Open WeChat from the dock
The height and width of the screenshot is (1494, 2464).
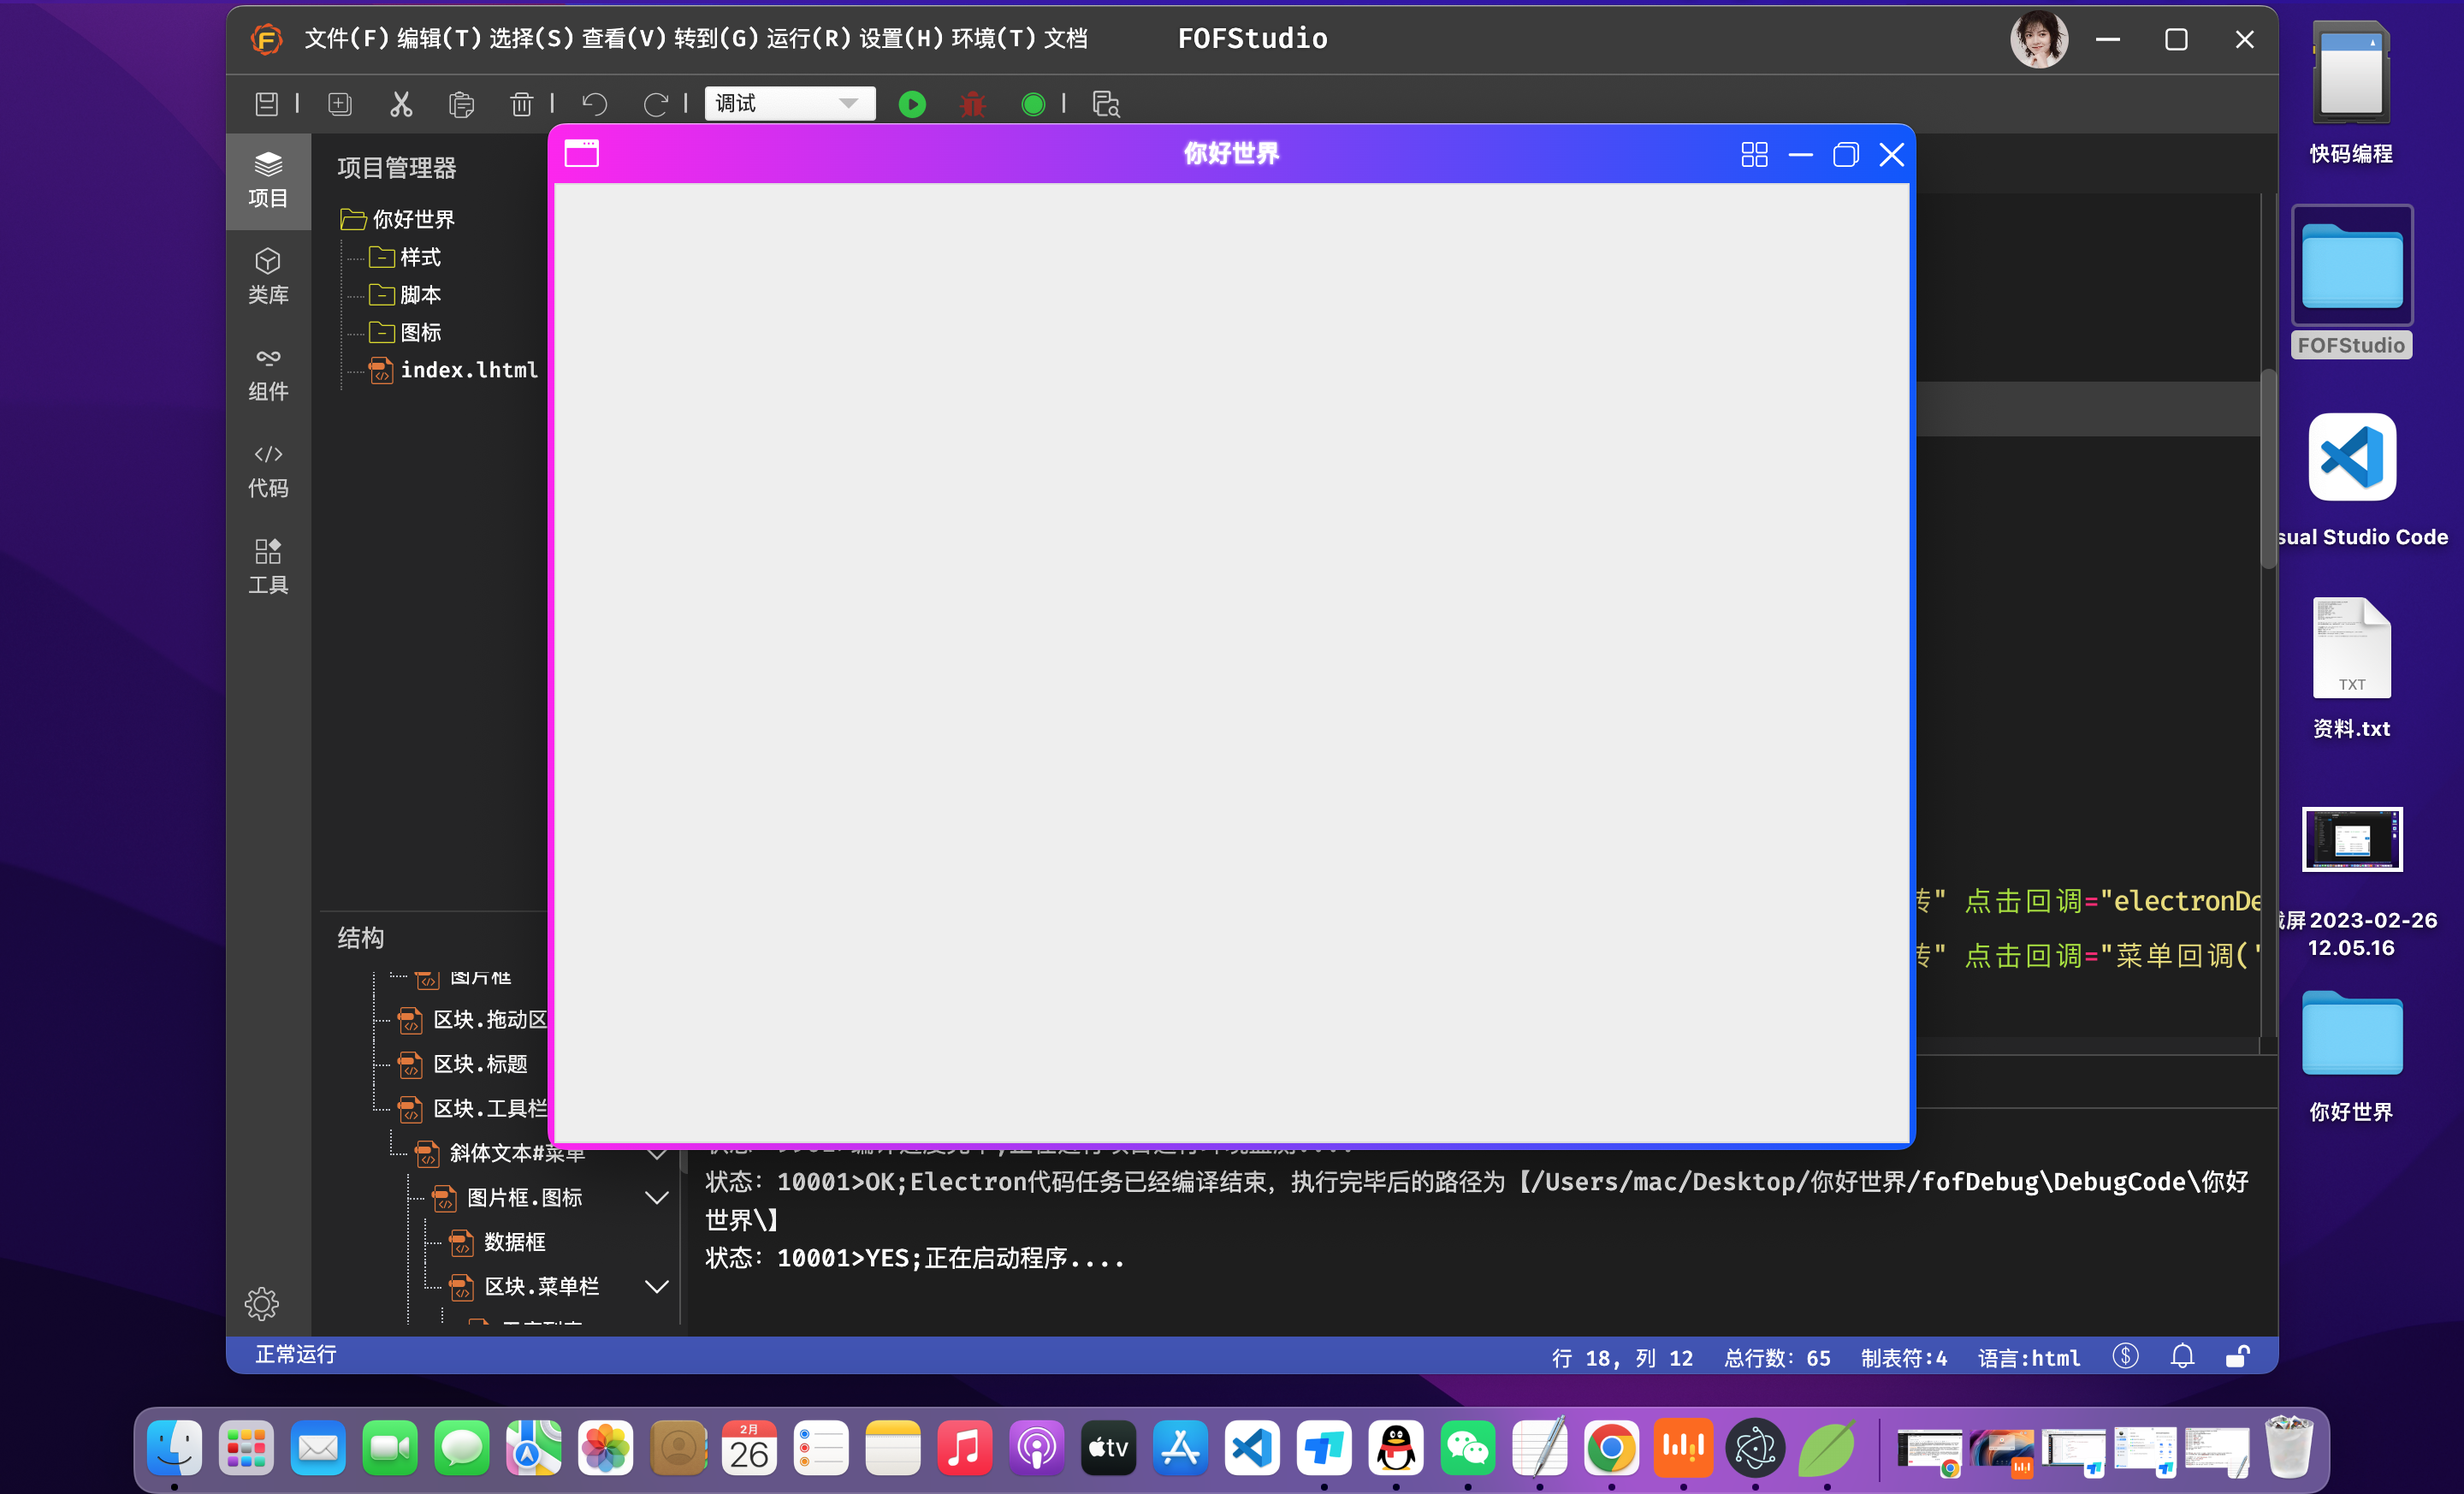coord(1467,1447)
